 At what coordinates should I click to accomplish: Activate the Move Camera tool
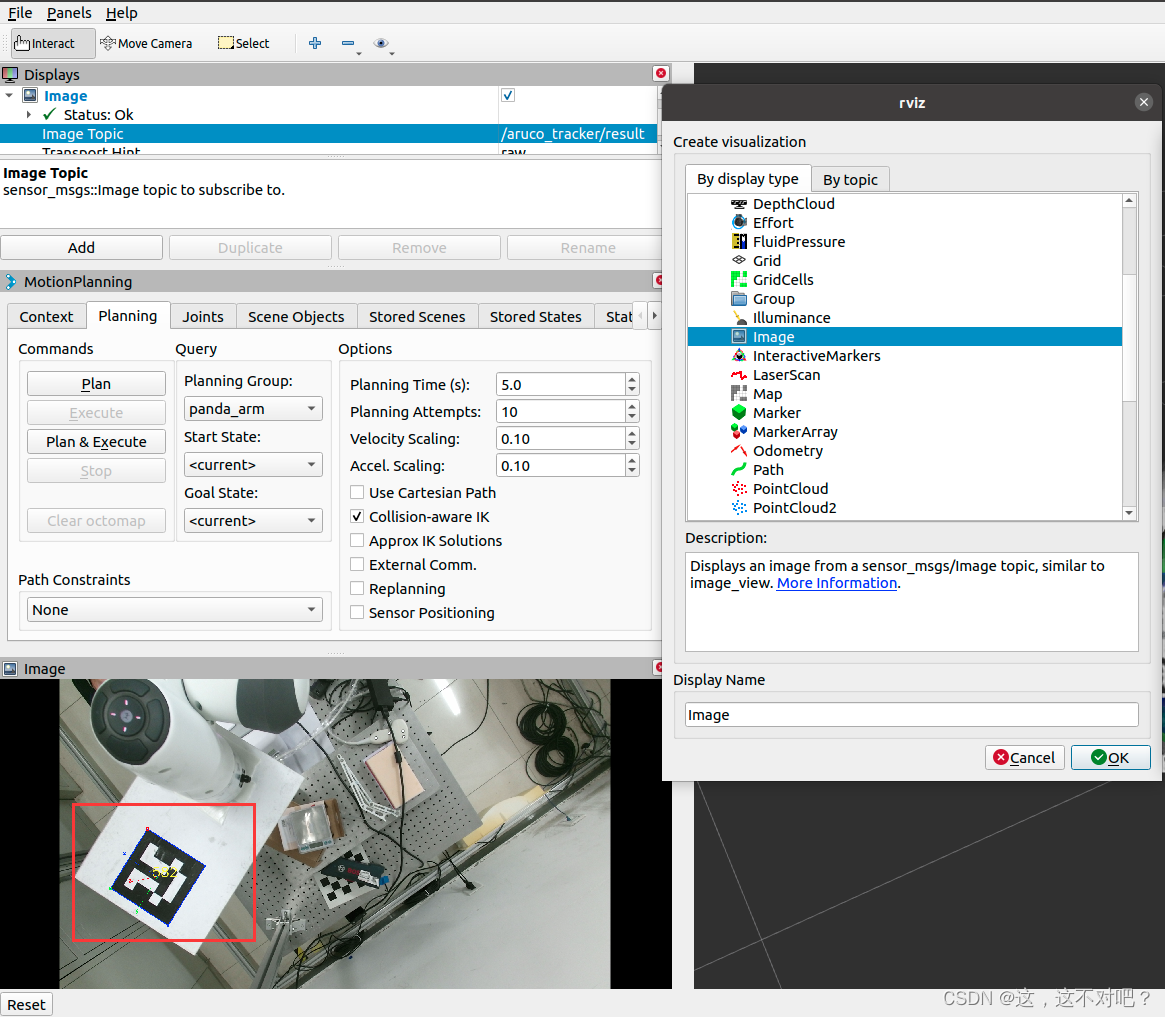[x=146, y=43]
